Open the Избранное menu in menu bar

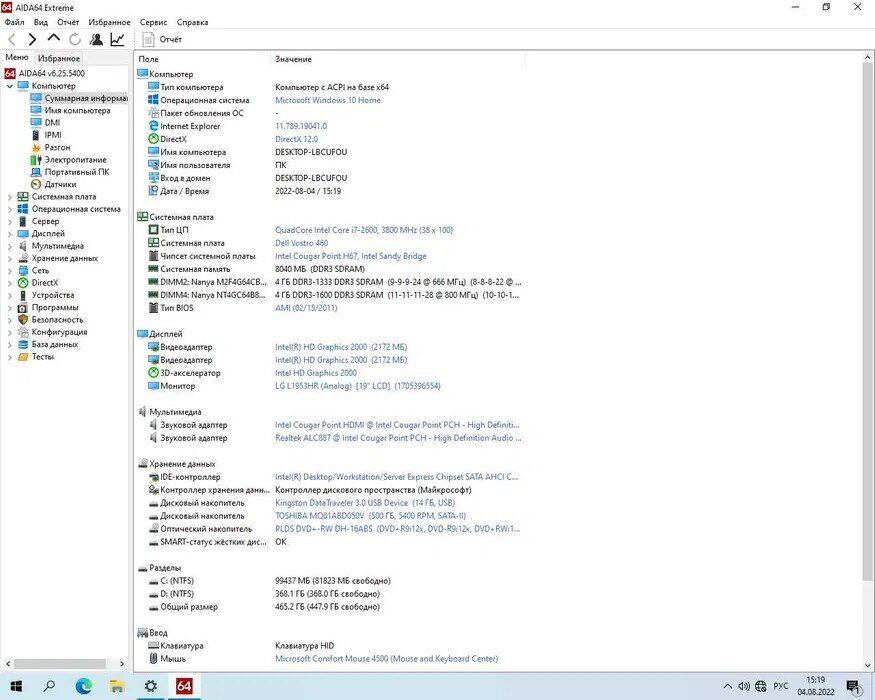(x=109, y=22)
